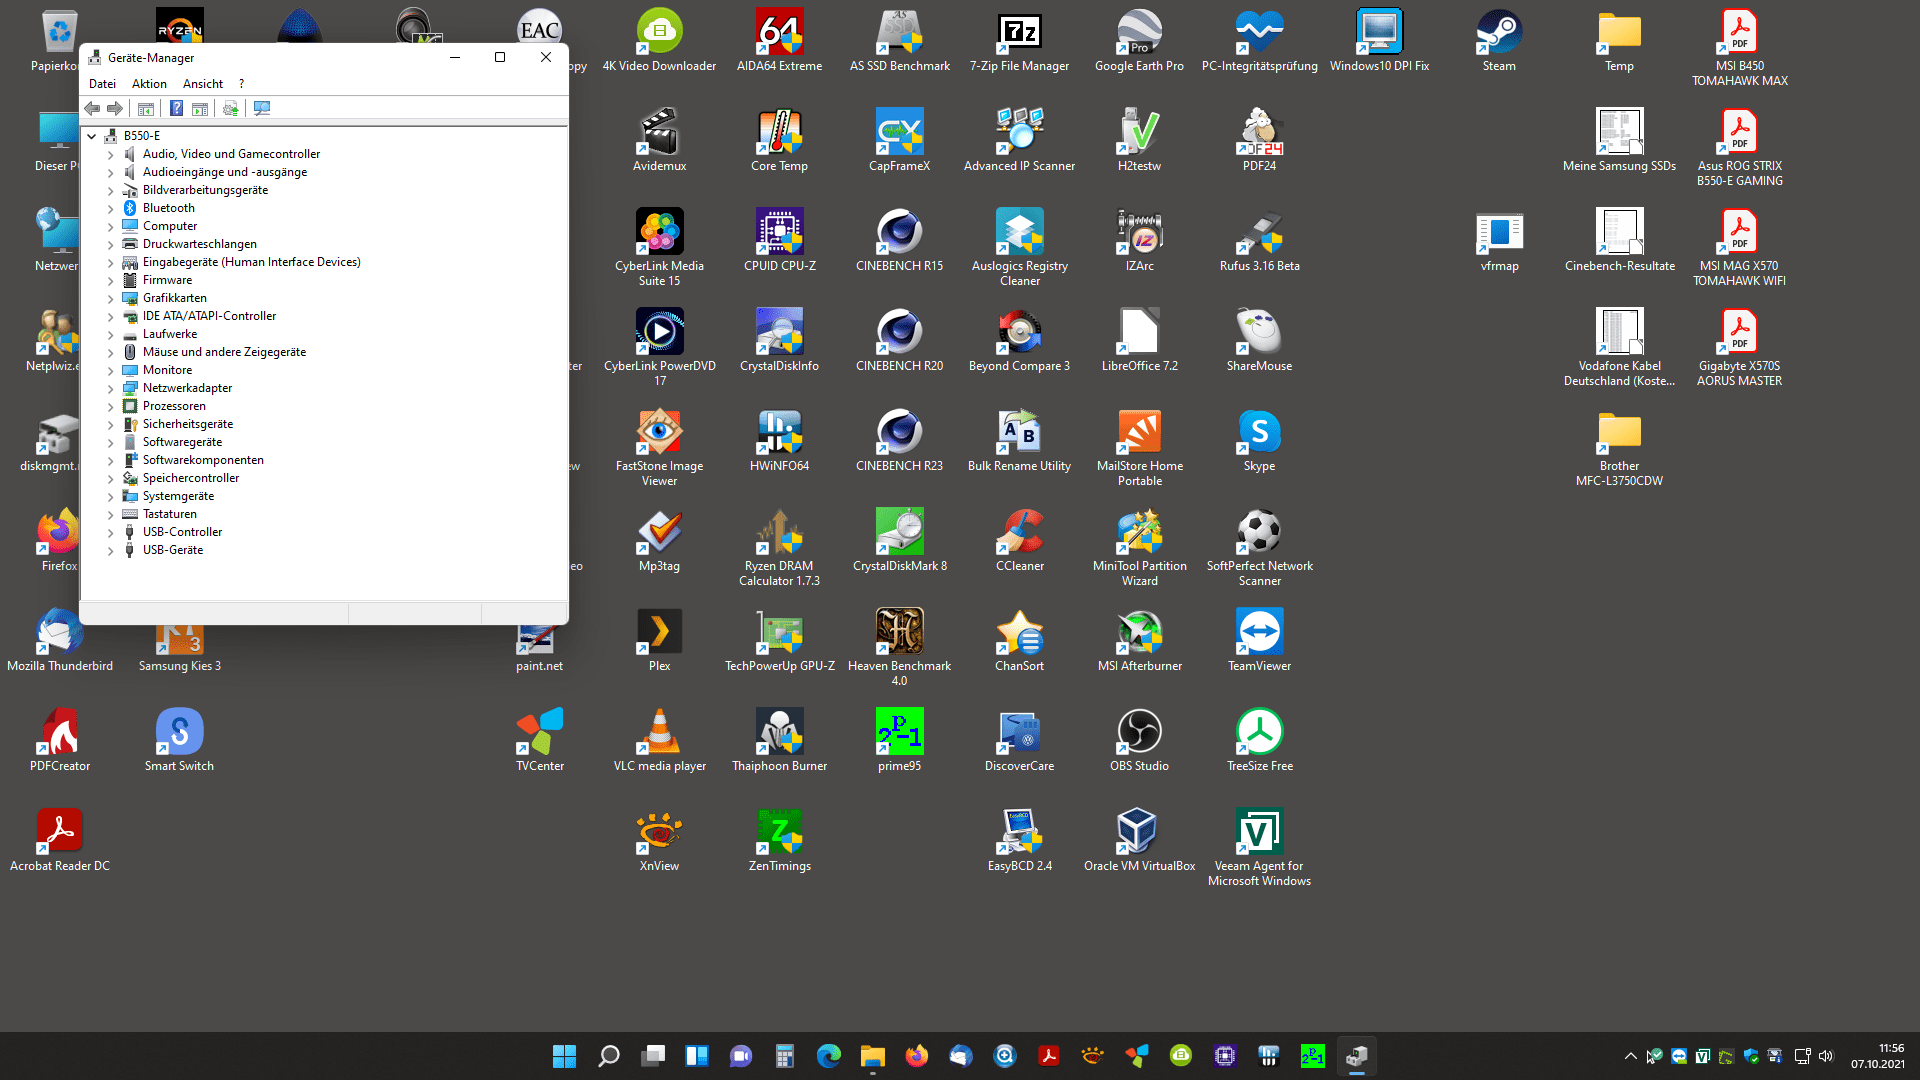Select the Acrobat Reader DC desktop icon
Viewport: 1920px width, 1080px height.
(x=60, y=841)
